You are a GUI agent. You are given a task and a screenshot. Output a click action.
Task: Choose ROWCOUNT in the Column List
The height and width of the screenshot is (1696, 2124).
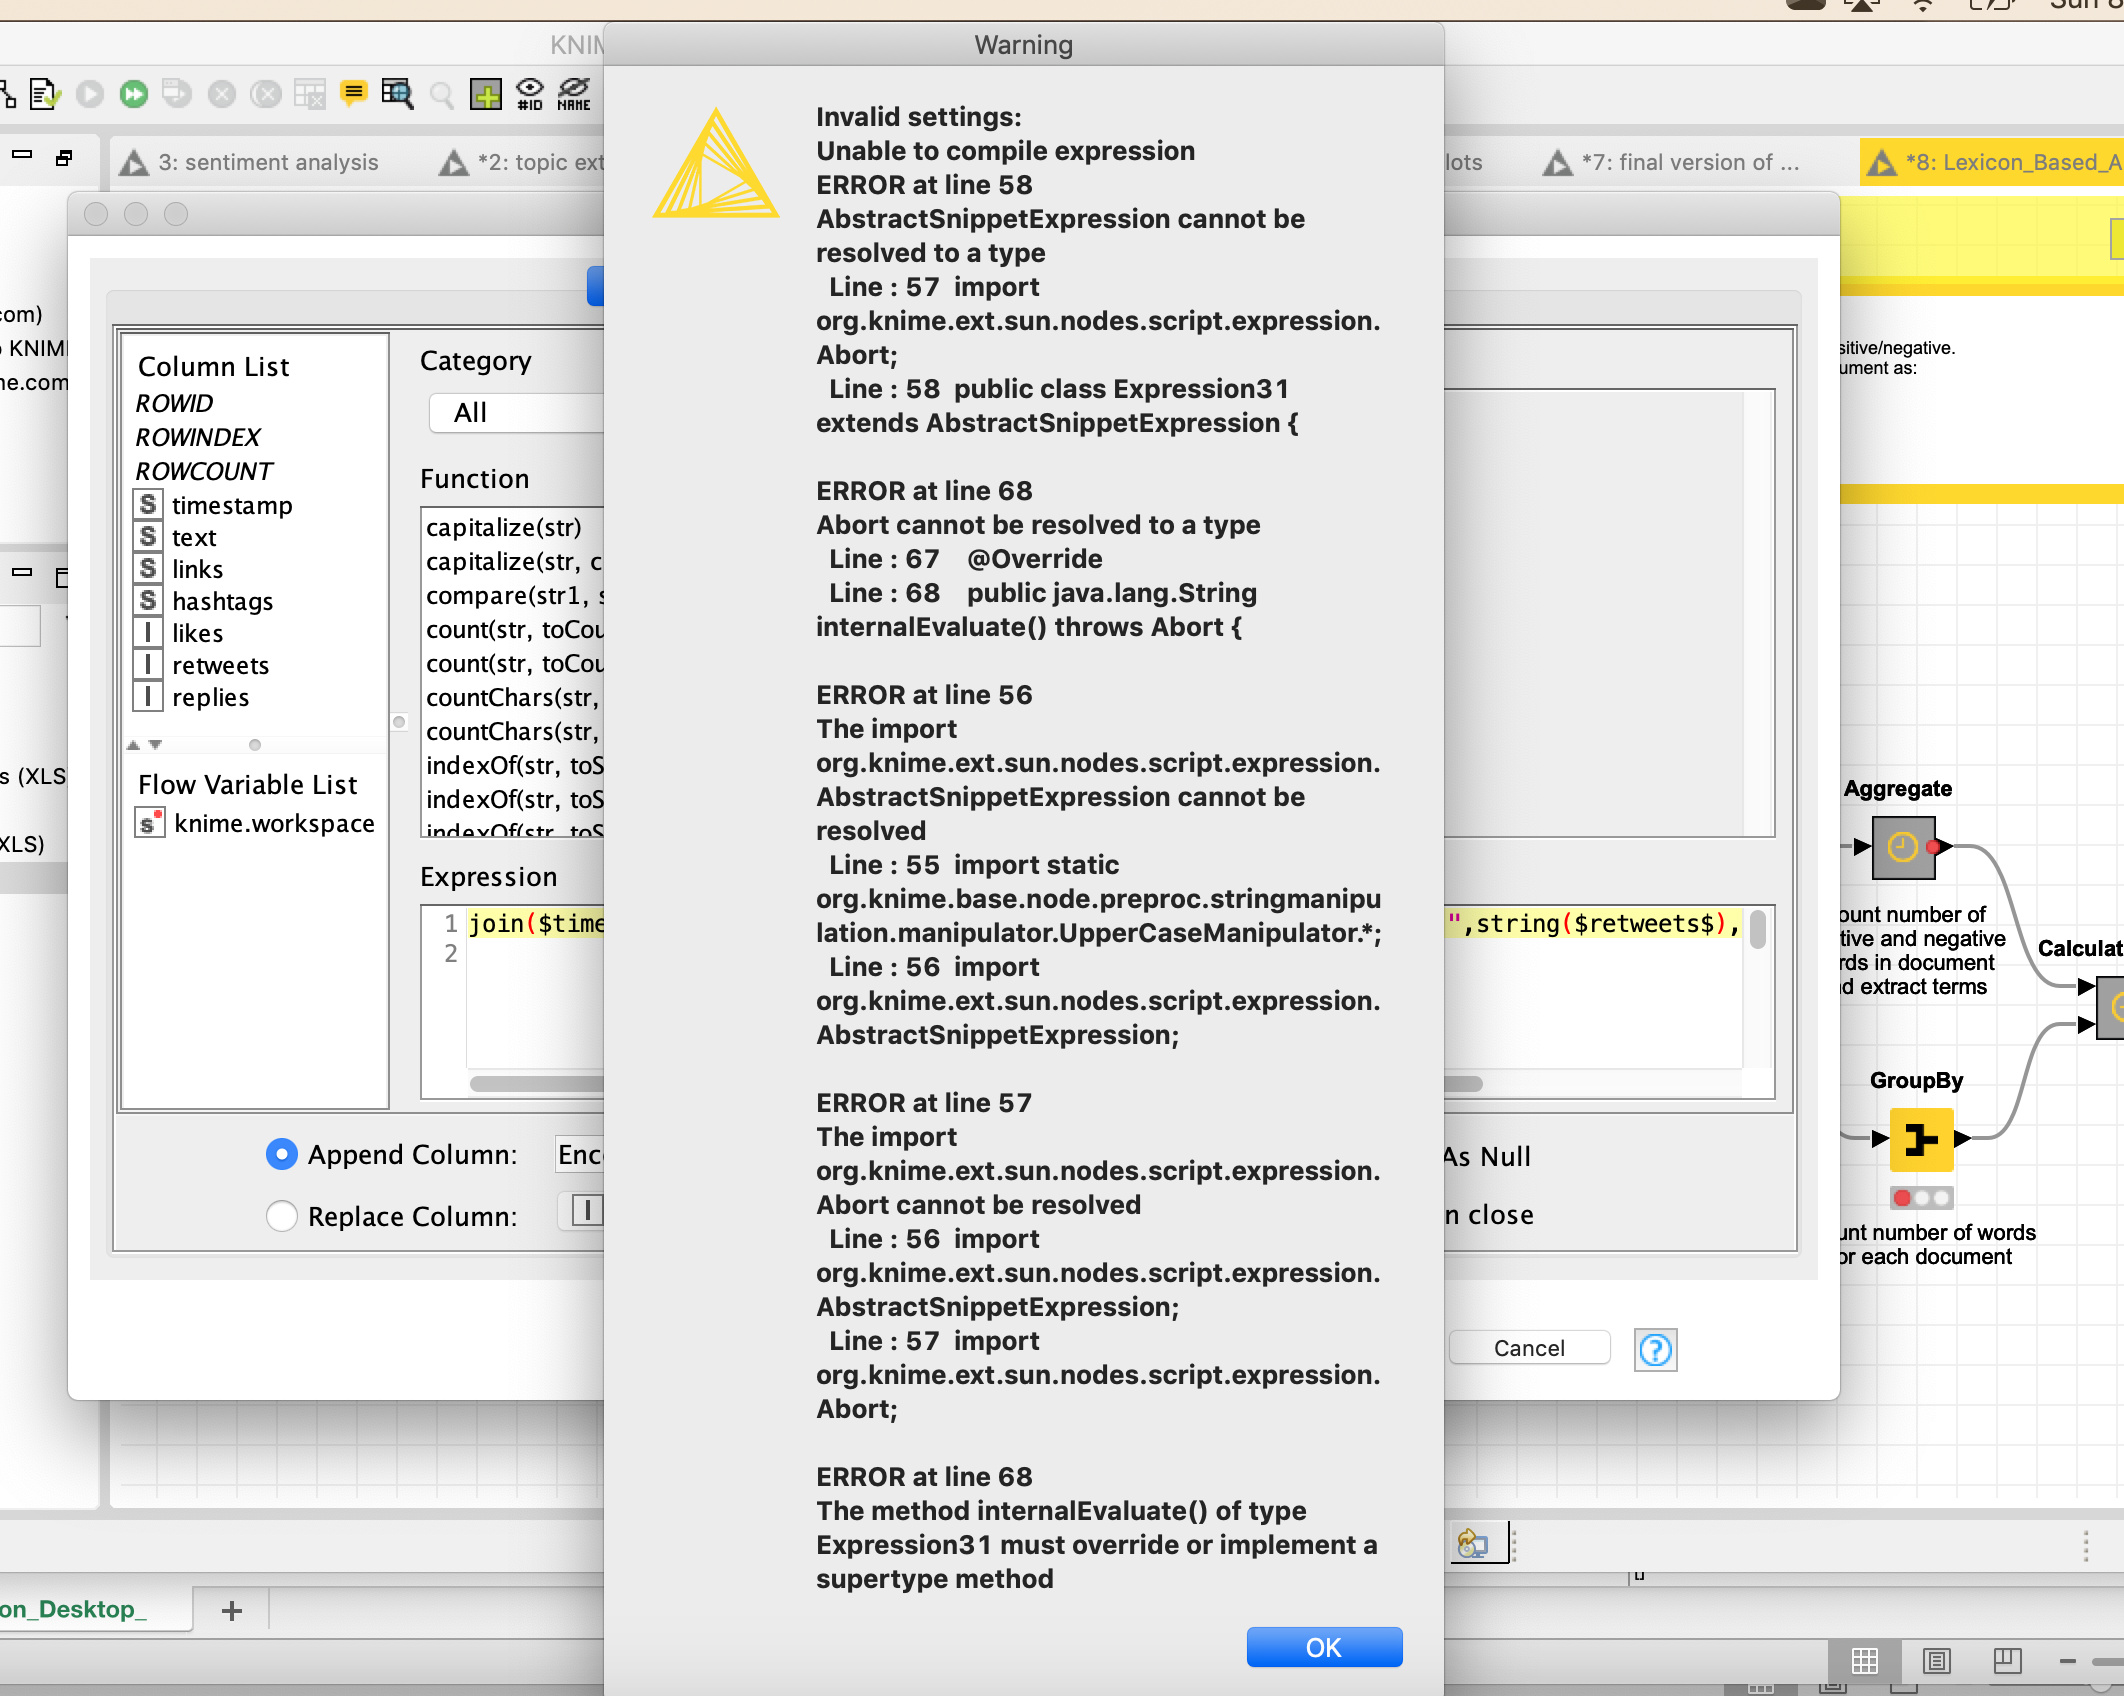point(204,471)
